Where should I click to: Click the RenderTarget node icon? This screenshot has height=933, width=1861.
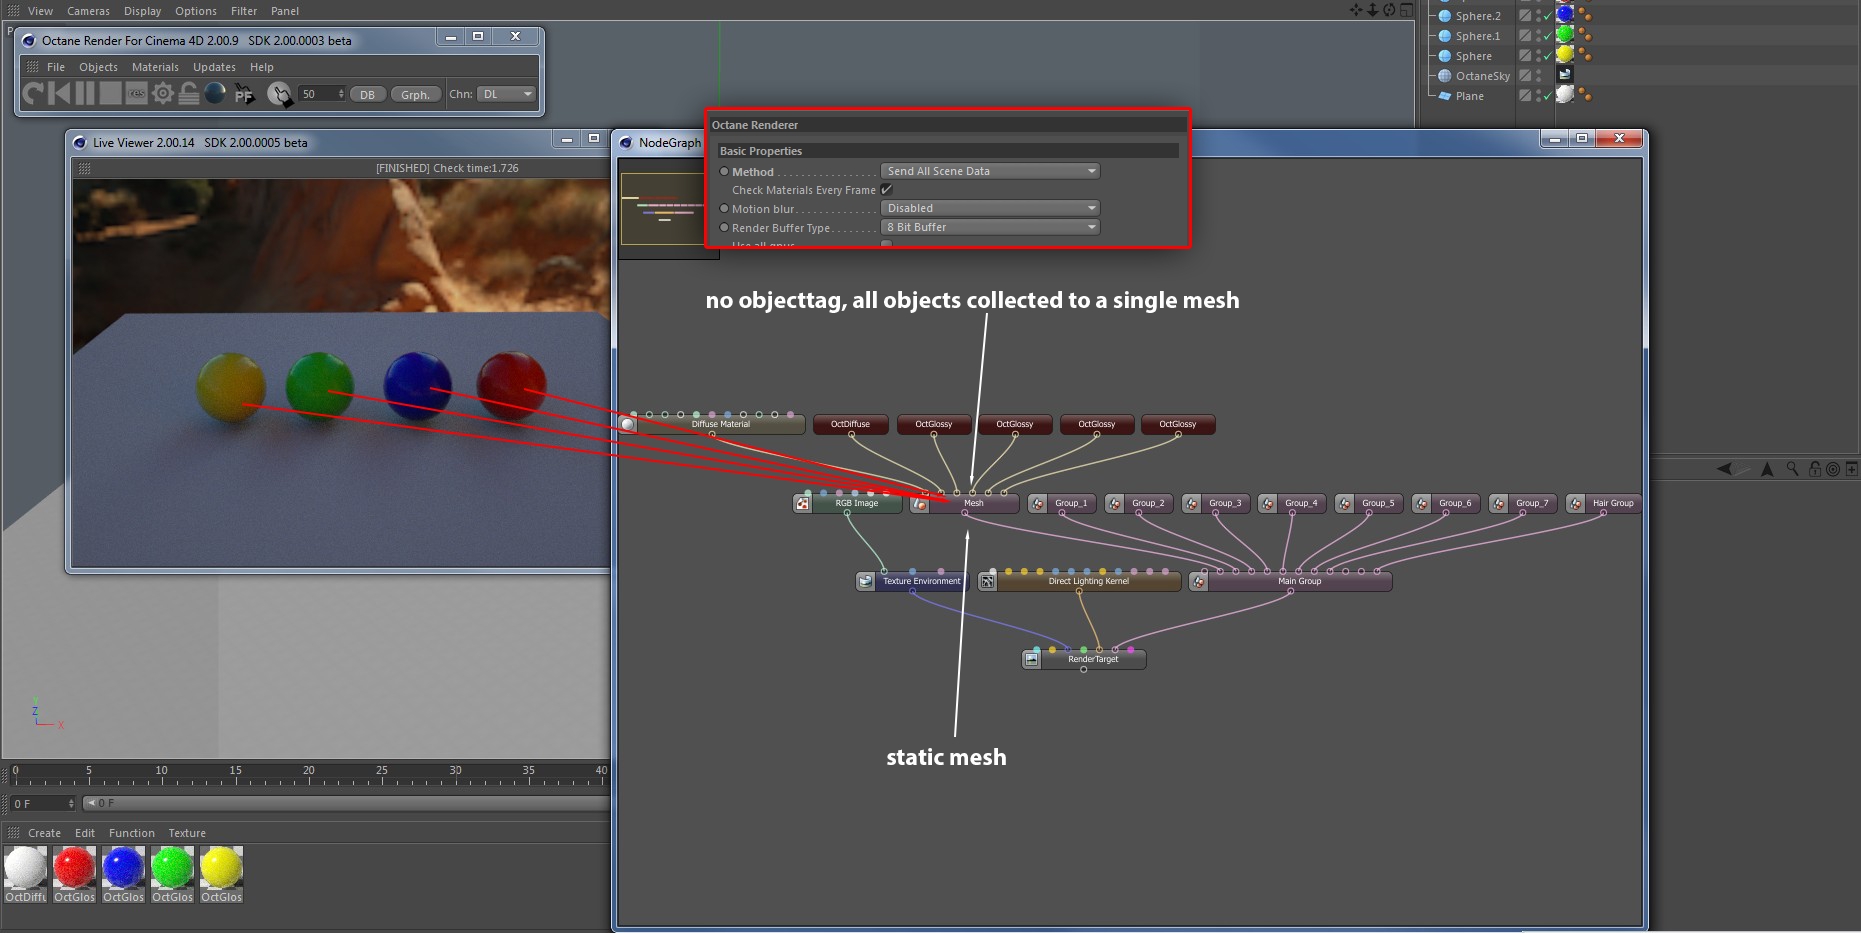point(1032,659)
